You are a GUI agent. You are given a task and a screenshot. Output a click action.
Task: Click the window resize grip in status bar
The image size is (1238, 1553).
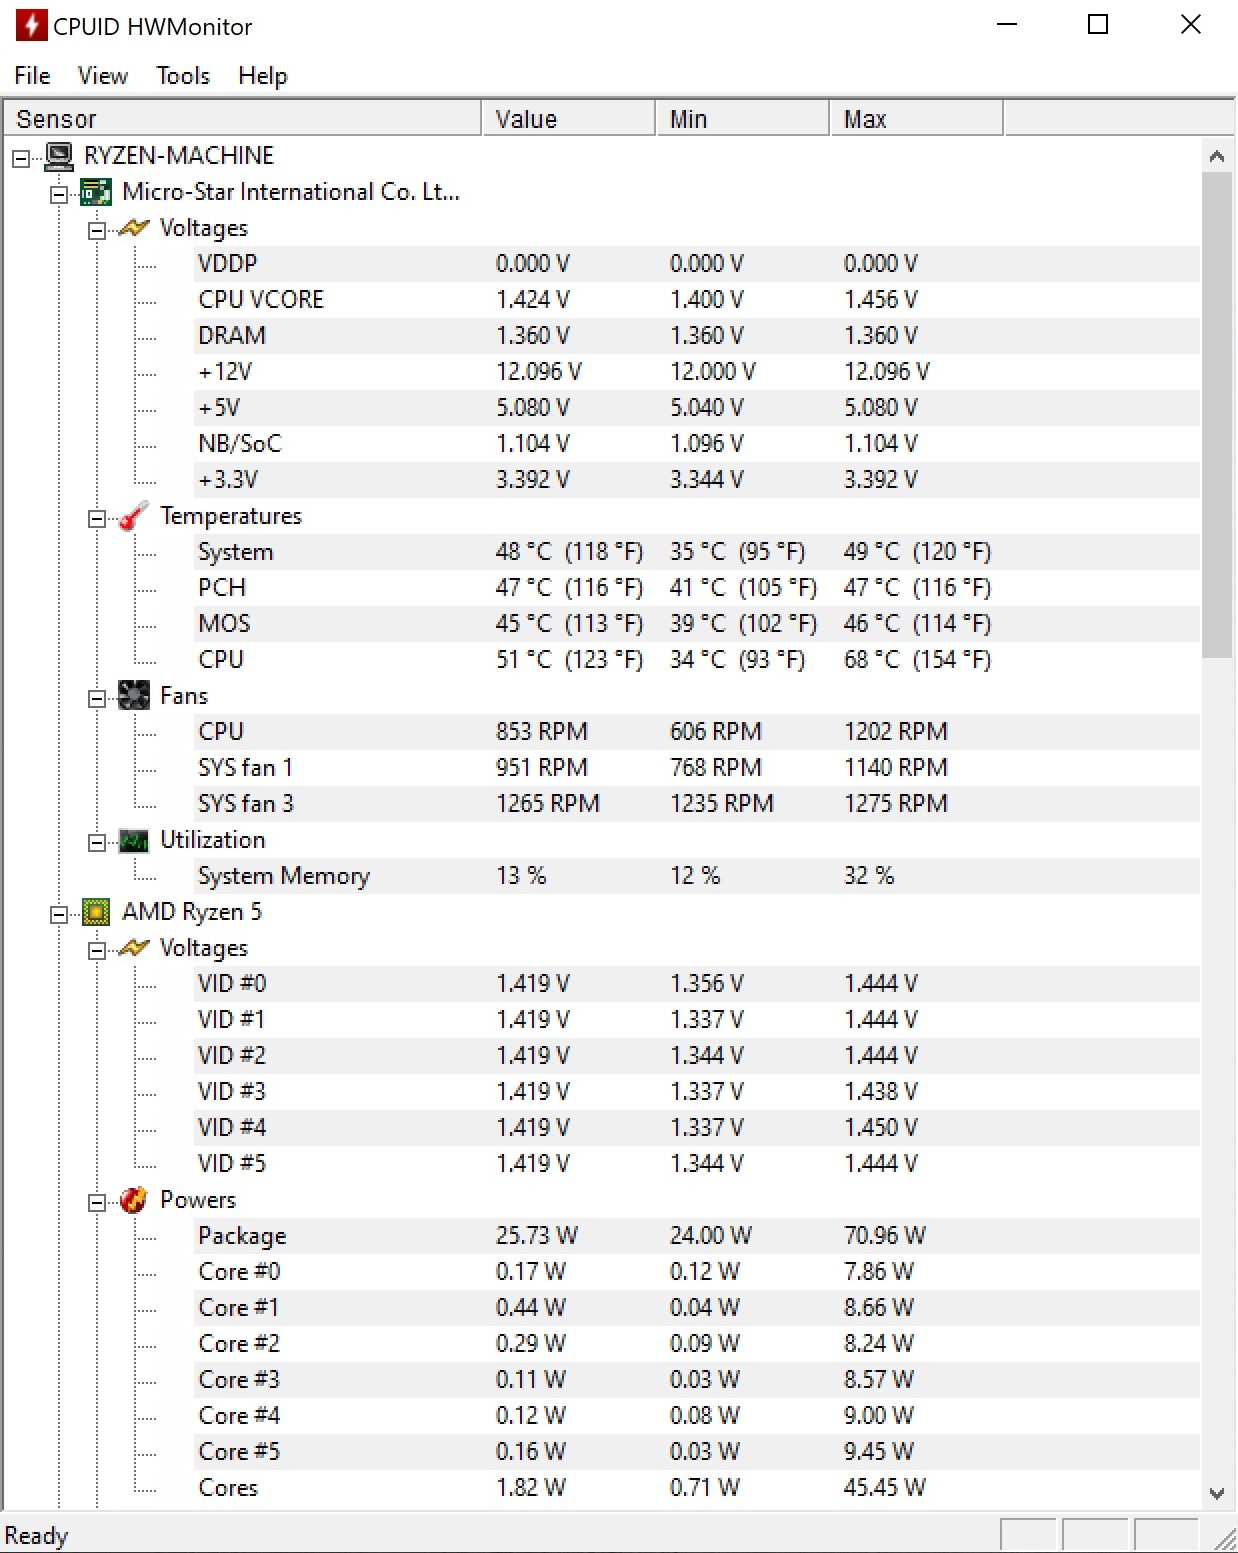point(1223,1539)
